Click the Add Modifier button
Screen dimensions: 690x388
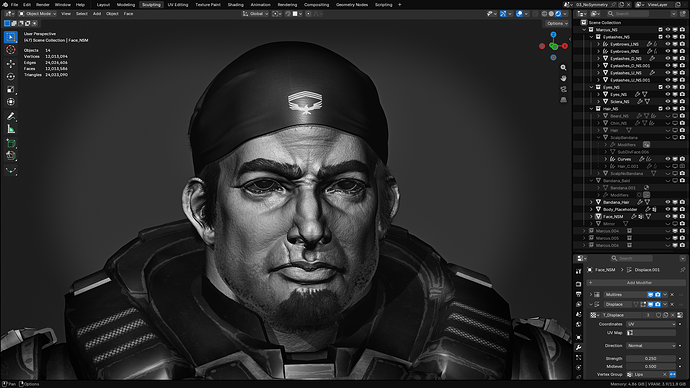[636, 282]
